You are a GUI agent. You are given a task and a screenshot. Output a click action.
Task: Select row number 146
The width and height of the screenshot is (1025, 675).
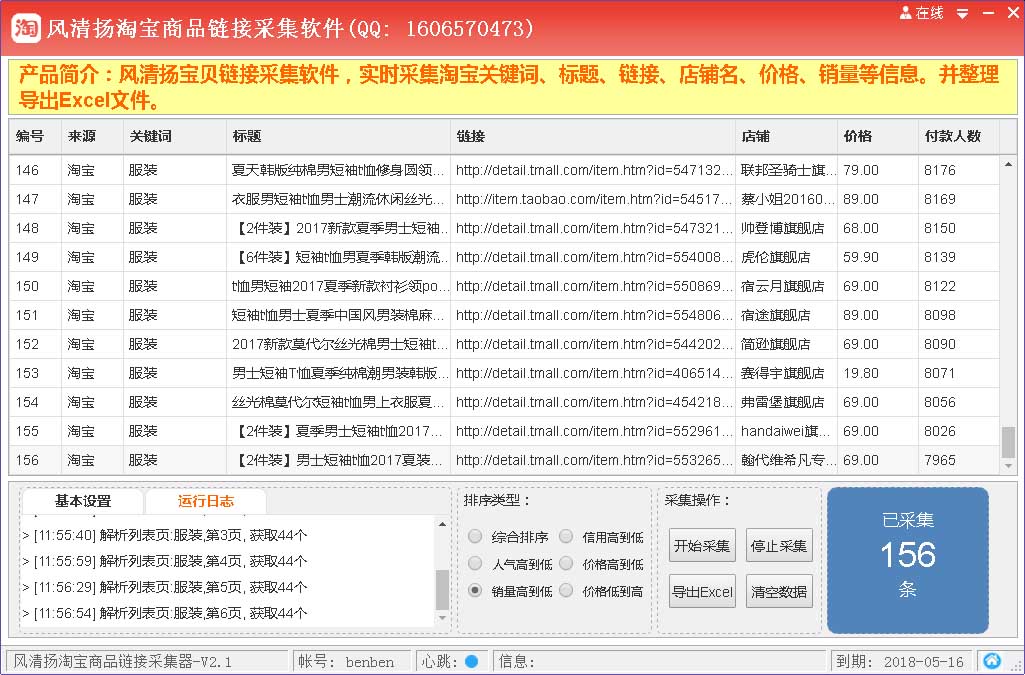(27, 171)
